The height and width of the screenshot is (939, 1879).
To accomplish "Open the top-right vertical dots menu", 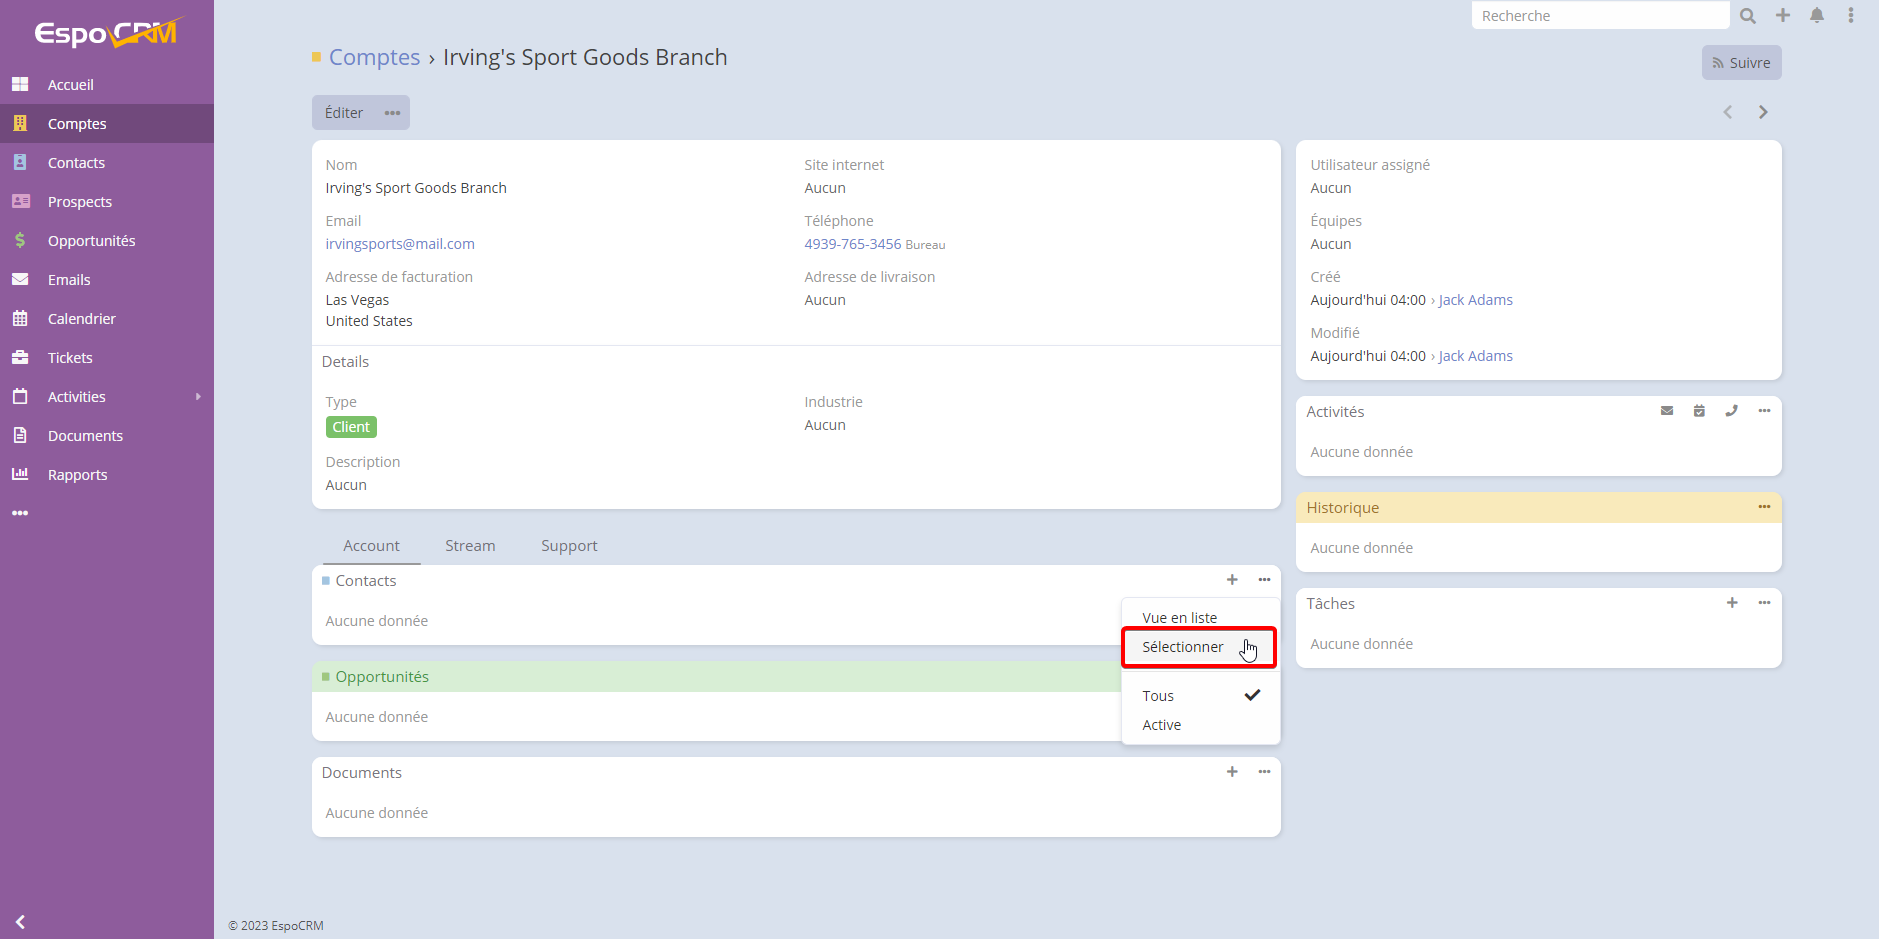I will click(x=1851, y=16).
